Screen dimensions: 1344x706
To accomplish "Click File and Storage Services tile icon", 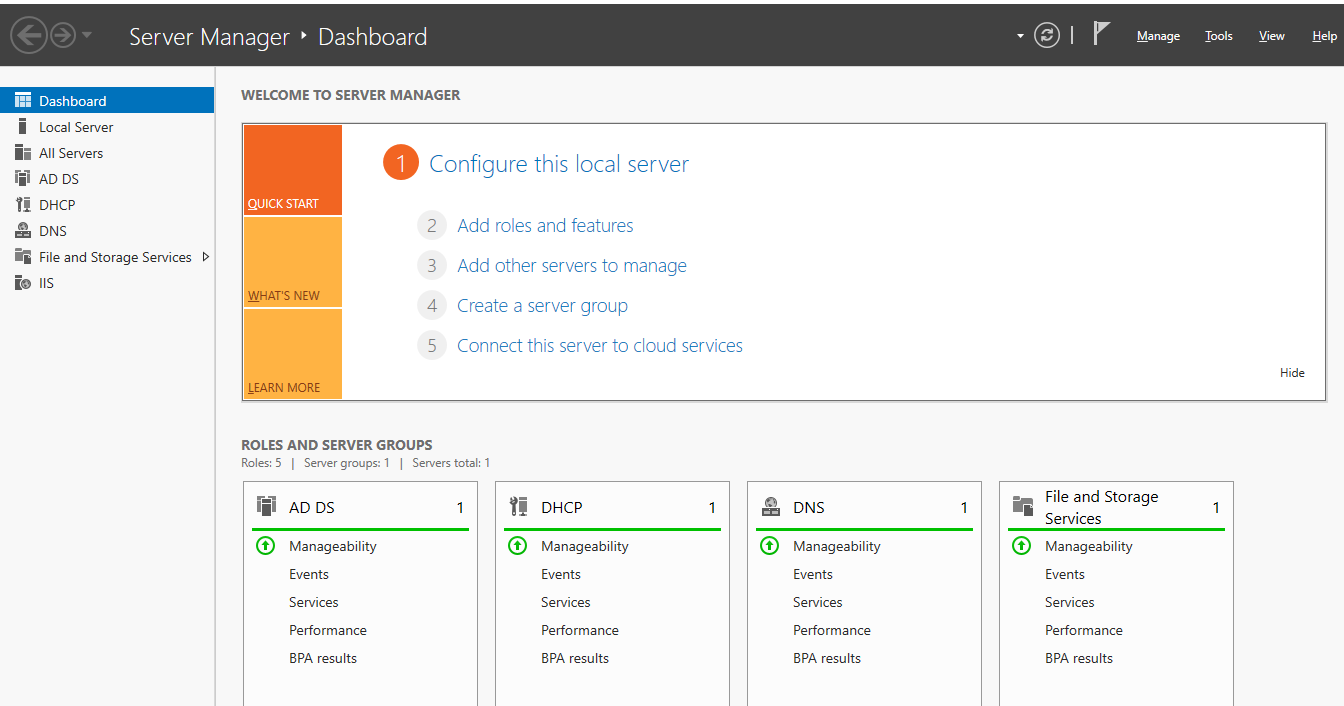I will 1022,506.
